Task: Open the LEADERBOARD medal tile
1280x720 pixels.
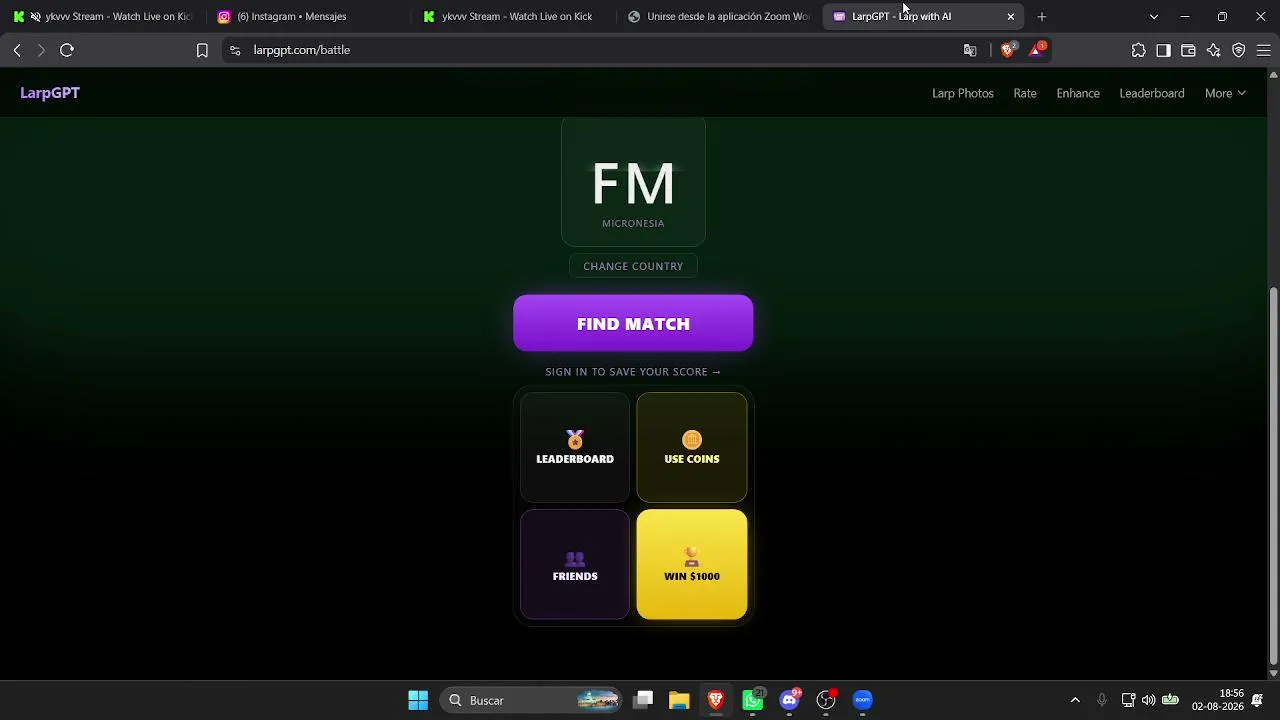Action: (575, 447)
